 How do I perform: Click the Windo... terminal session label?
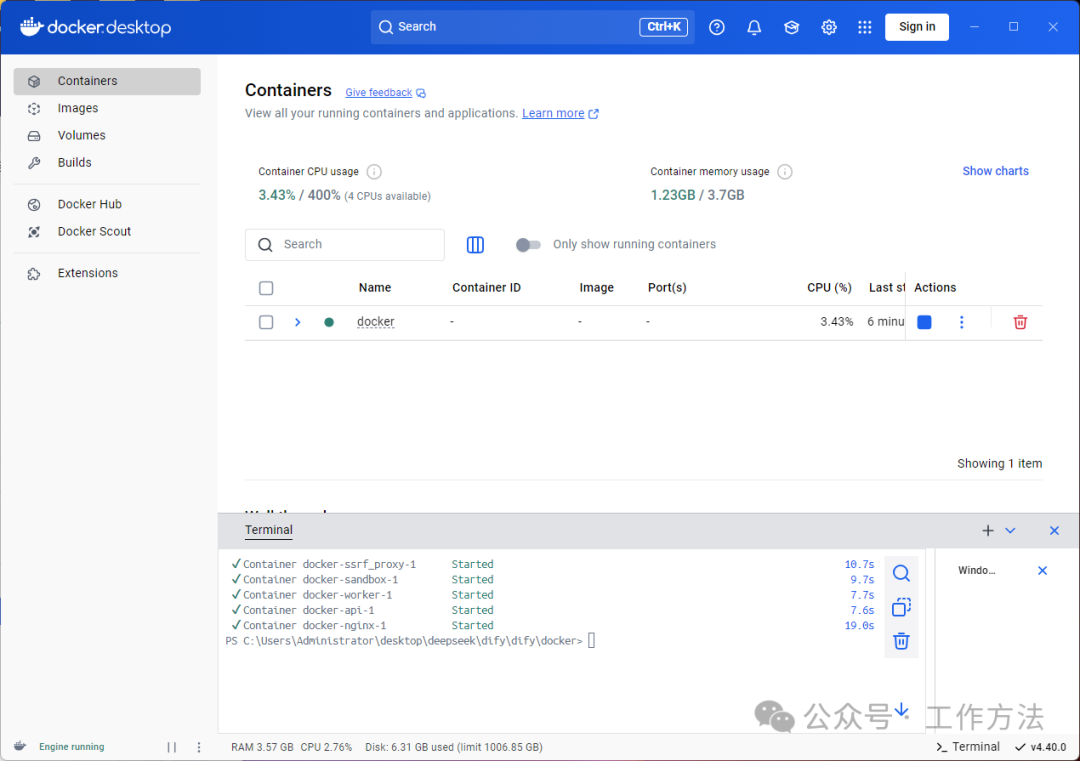tap(976, 570)
